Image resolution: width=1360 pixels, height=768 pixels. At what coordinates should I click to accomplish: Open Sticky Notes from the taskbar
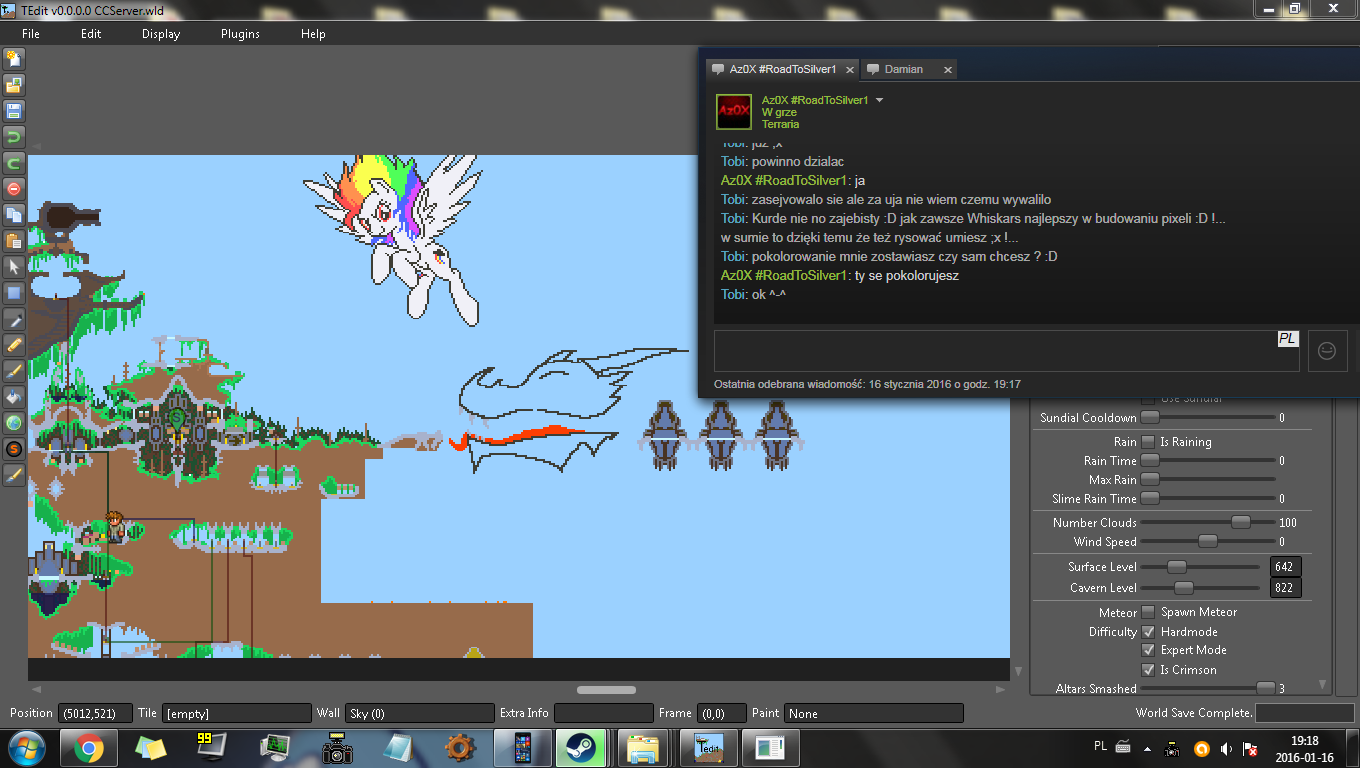[x=150, y=748]
